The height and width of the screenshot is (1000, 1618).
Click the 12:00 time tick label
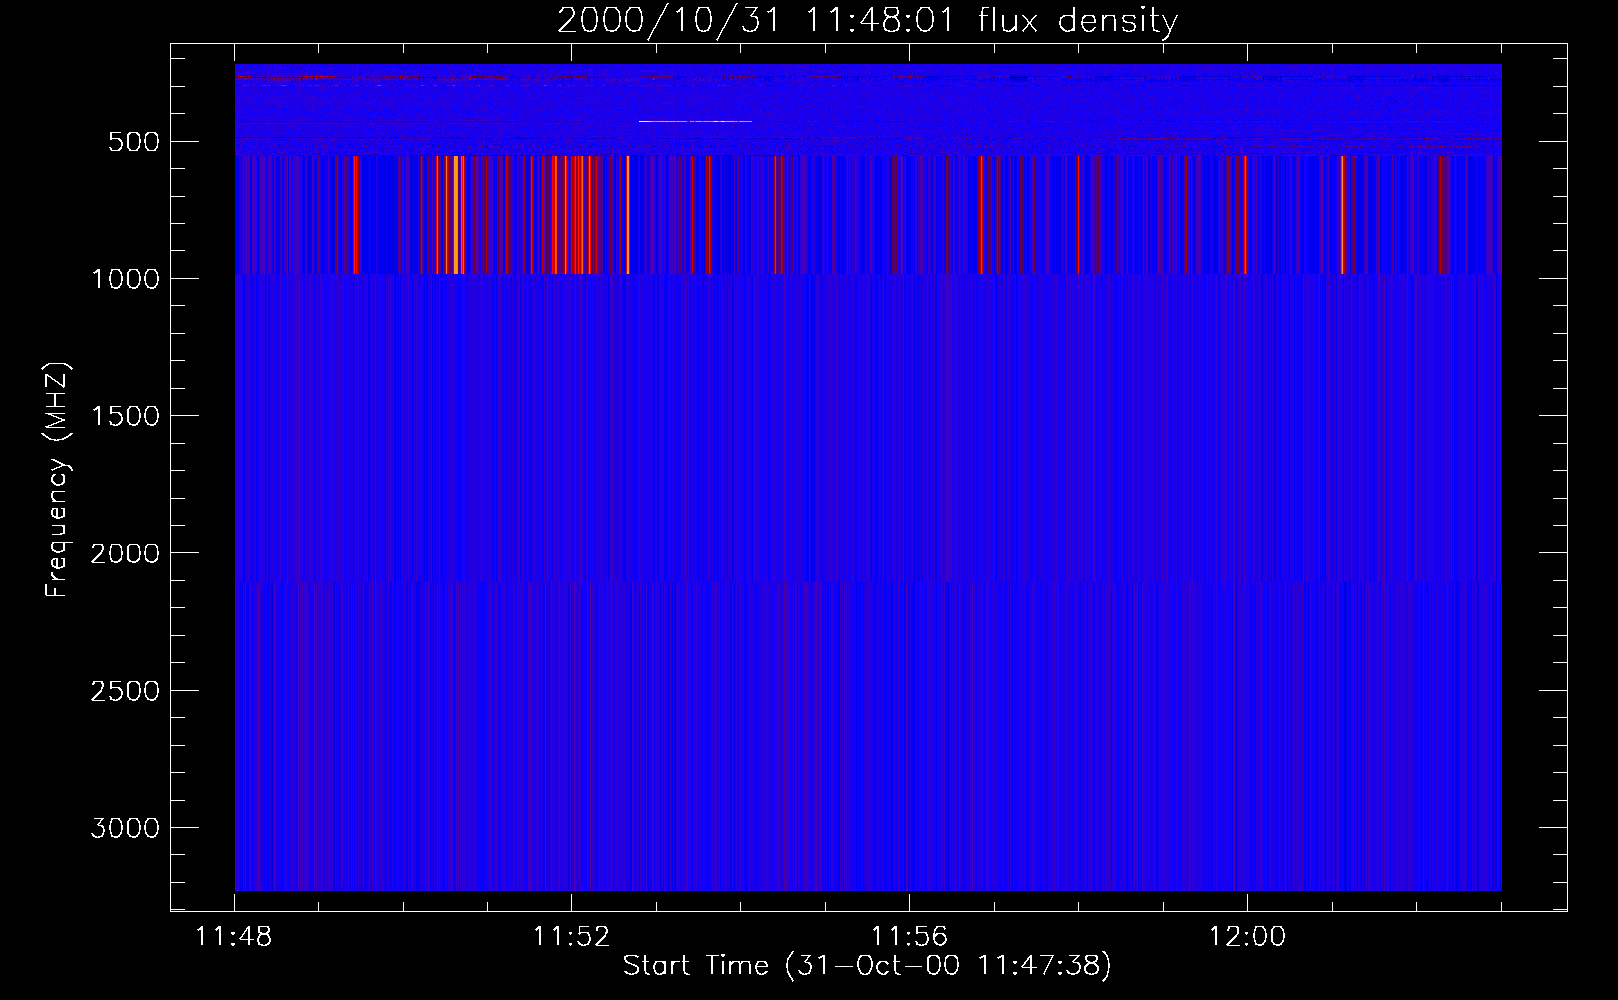pos(1246,937)
